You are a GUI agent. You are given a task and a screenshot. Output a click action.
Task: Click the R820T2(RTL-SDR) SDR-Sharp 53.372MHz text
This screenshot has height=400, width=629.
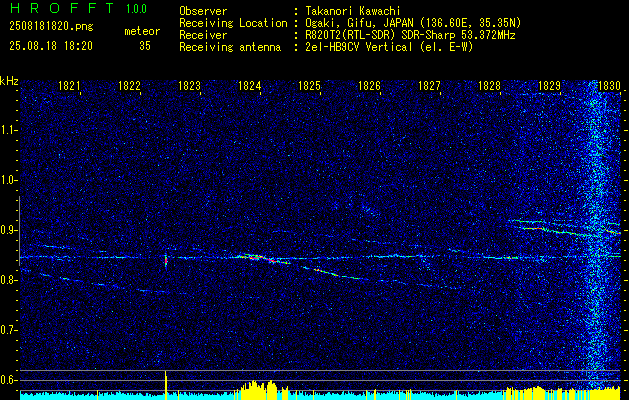[410, 35]
